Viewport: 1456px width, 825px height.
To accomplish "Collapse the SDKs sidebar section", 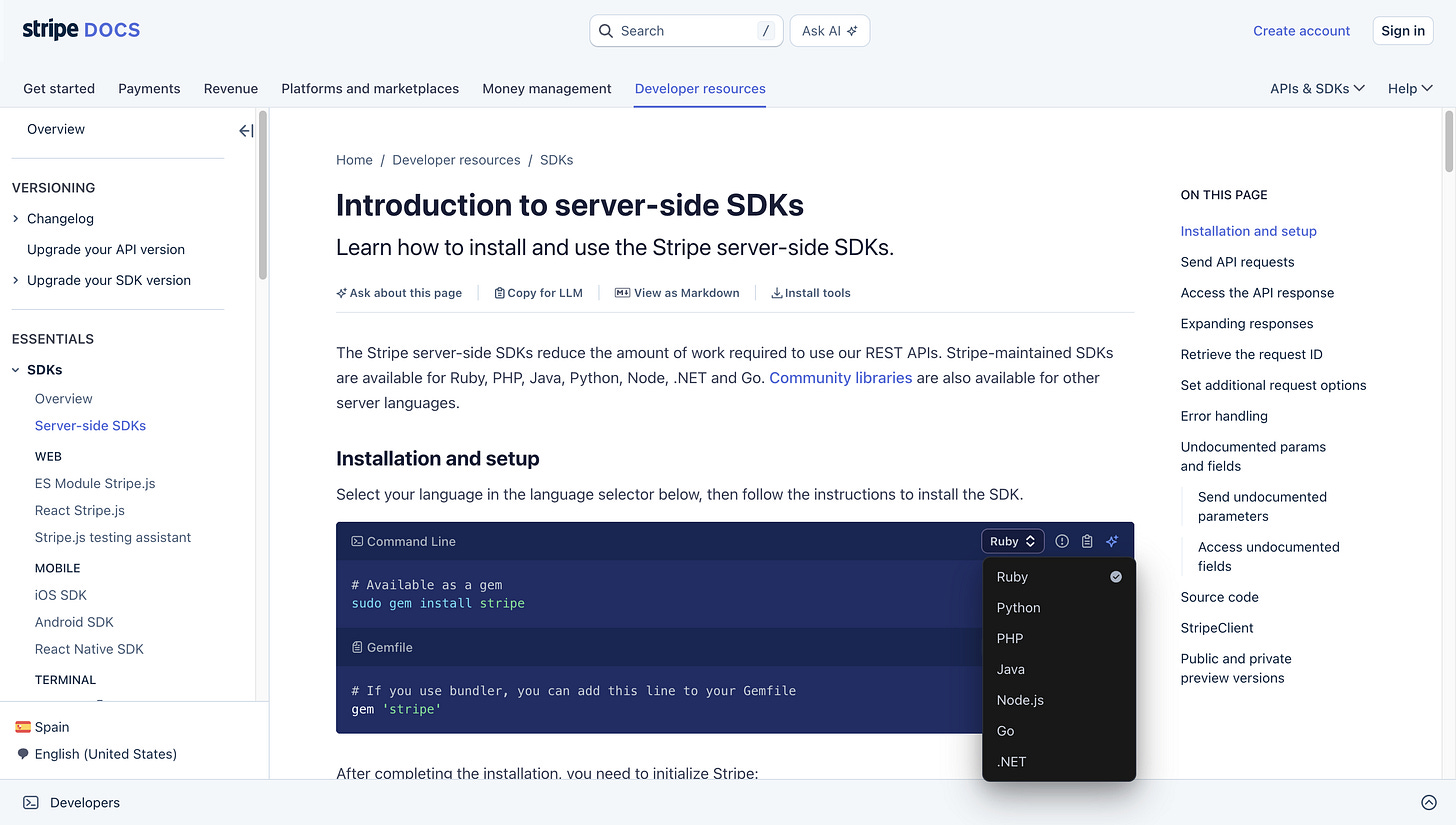I will [x=16, y=370].
